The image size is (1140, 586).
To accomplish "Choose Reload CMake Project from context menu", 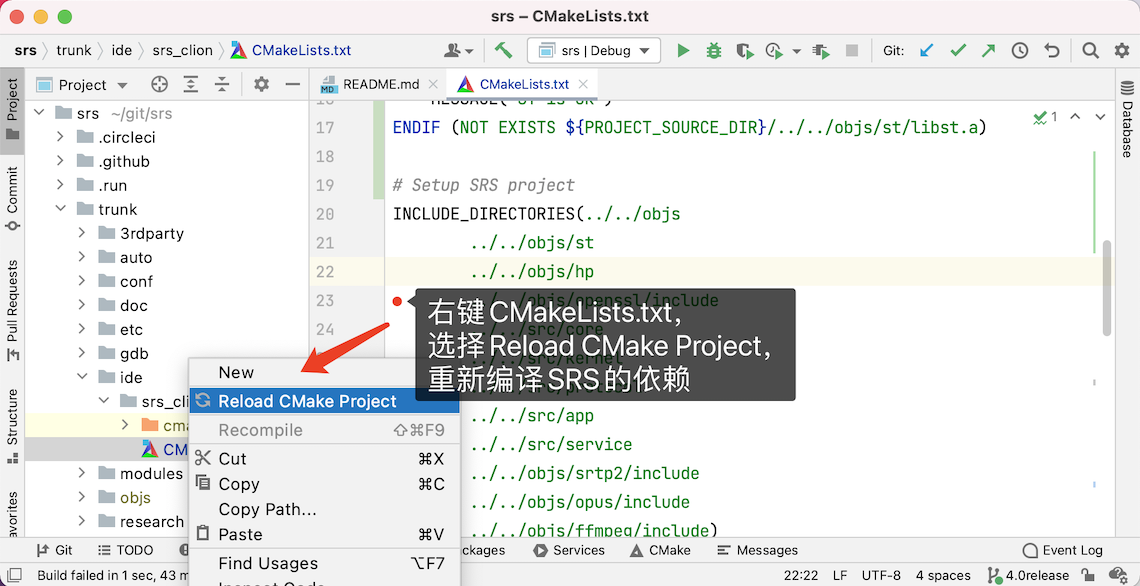I will 307,401.
